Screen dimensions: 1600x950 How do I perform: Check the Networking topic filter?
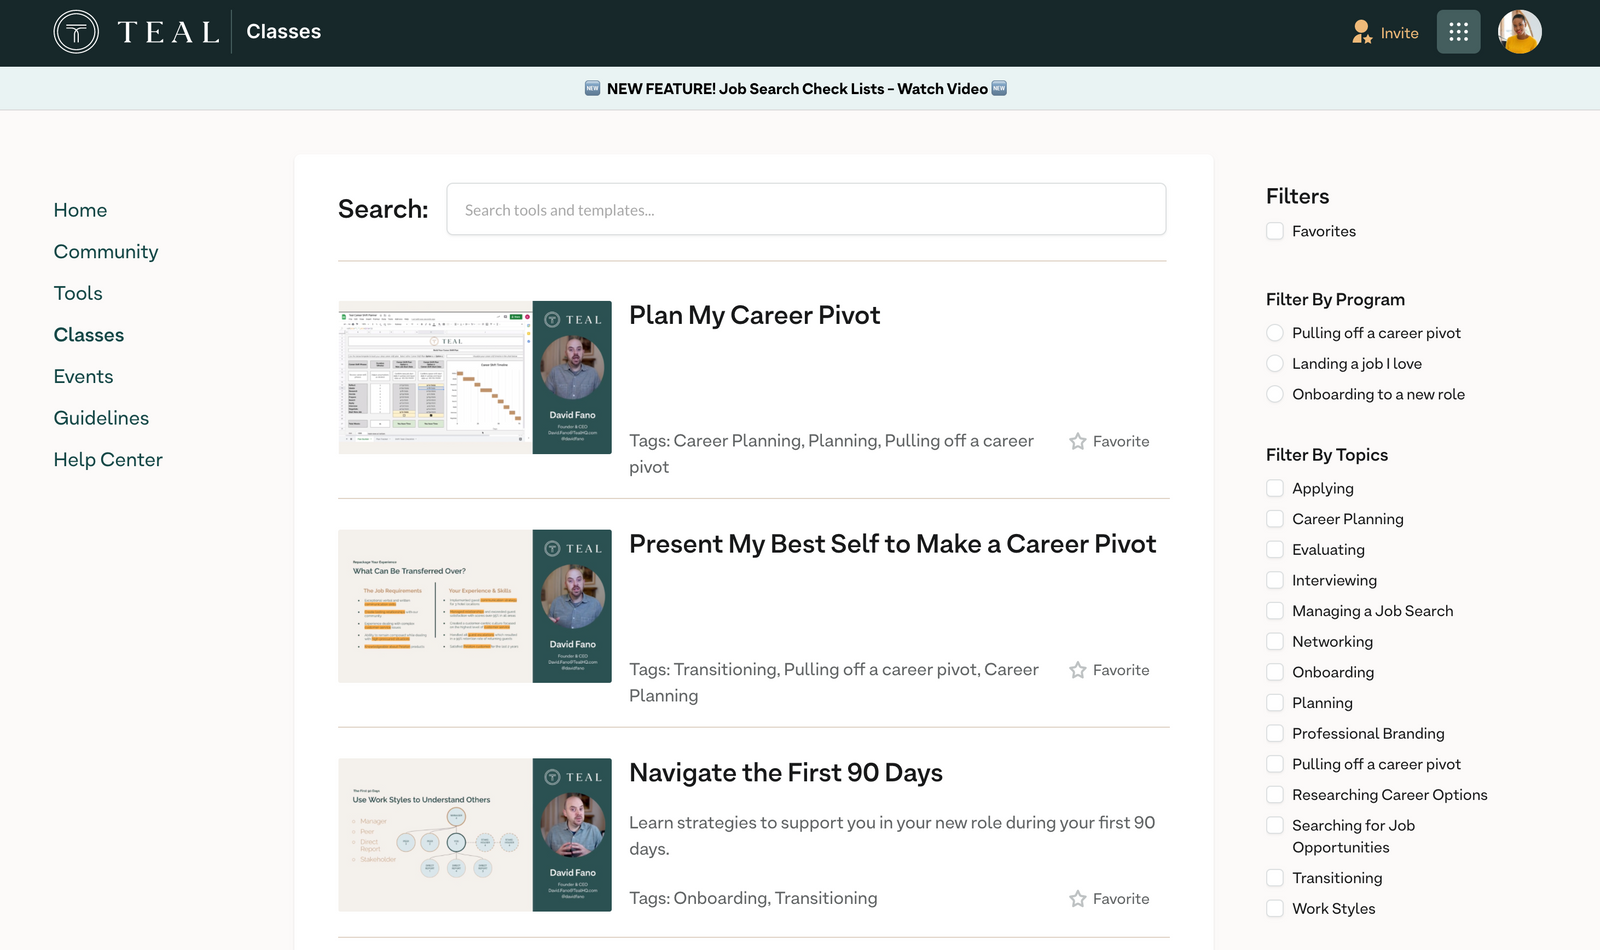1275,641
